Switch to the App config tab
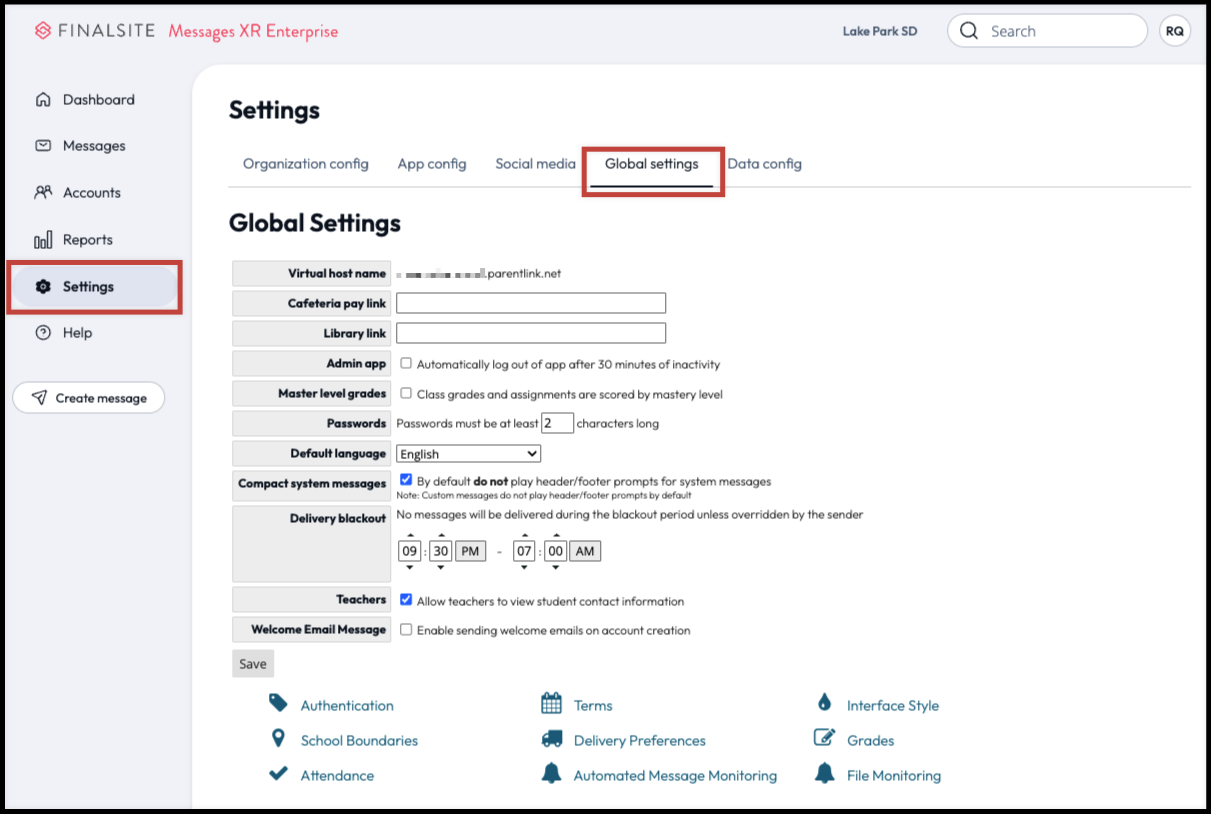Screen dimensions: 1211x814 point(432,164)
